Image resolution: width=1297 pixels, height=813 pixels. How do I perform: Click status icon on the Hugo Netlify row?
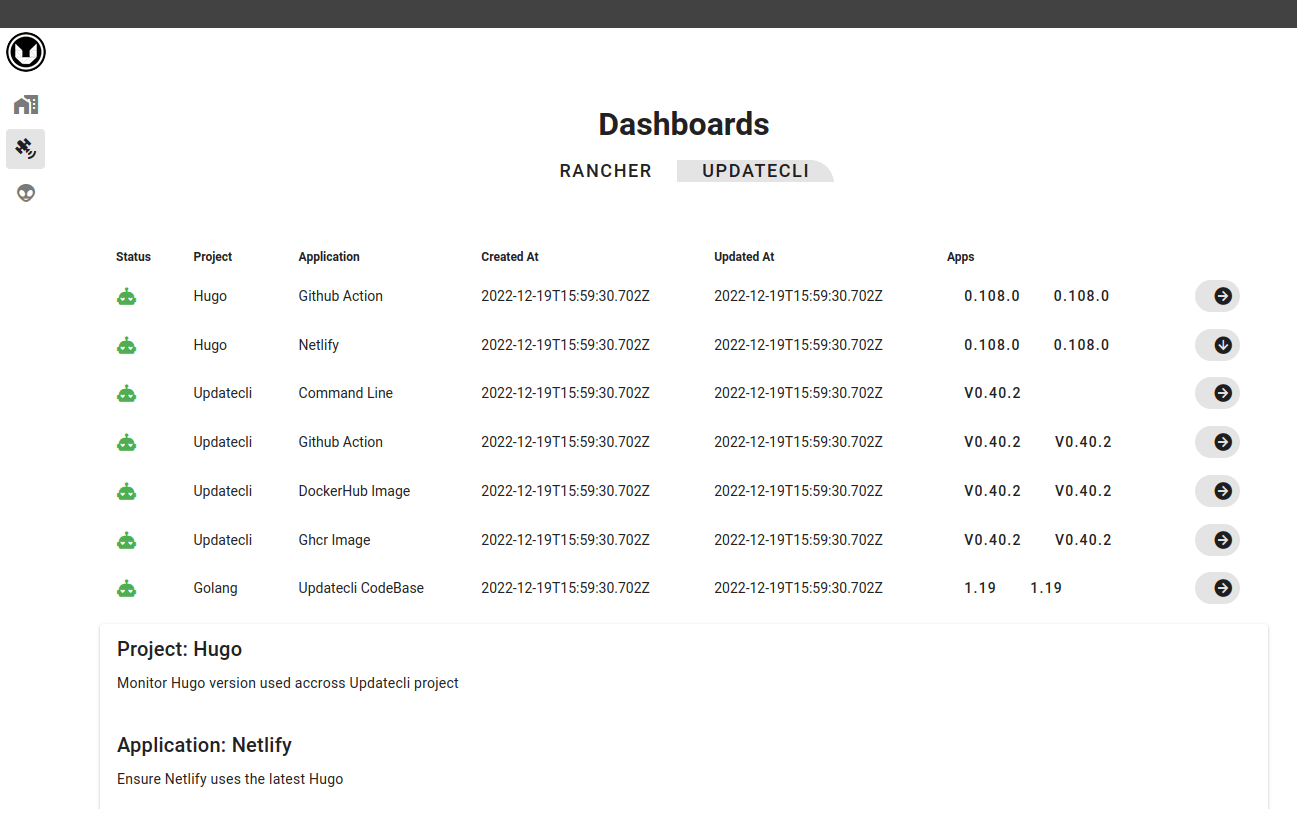[x=126, y=345]
